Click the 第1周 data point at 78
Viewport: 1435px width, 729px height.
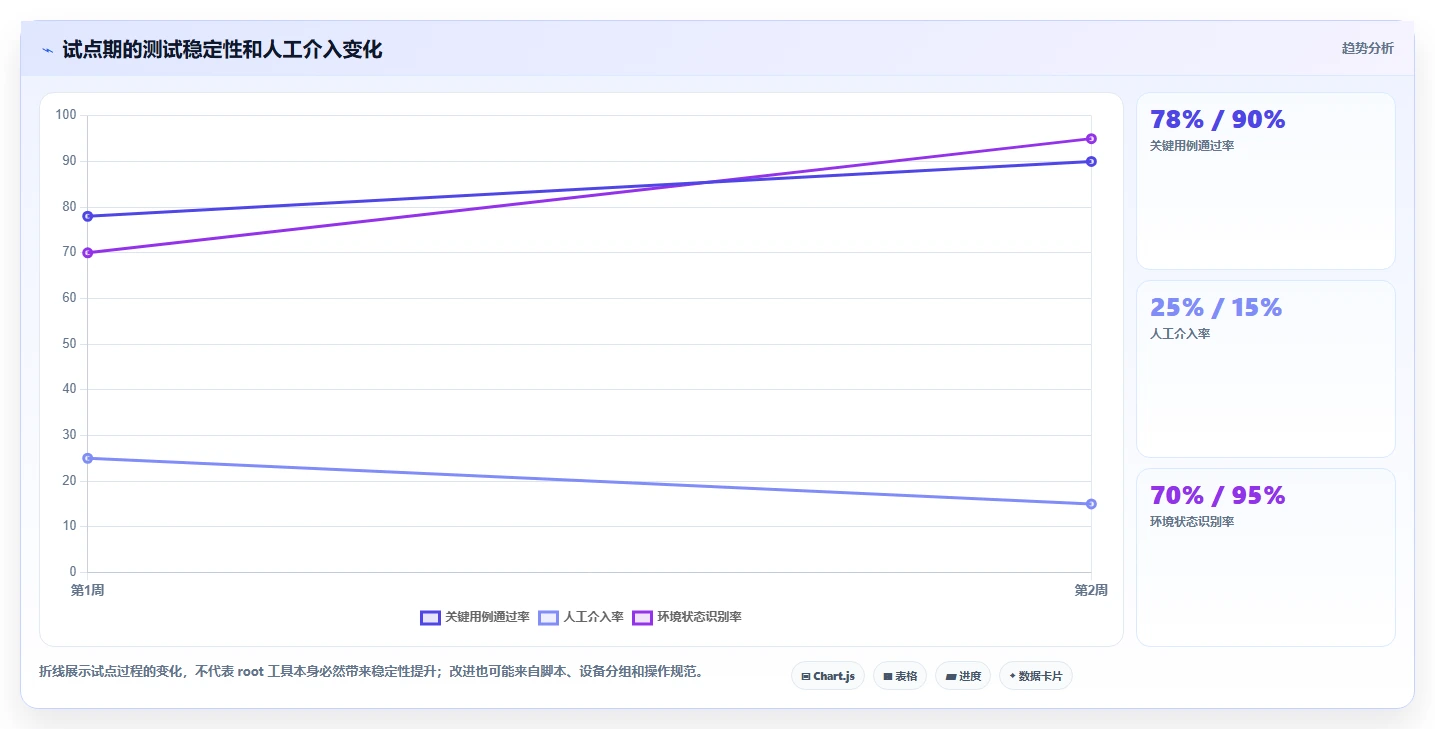tap(88, 216)
